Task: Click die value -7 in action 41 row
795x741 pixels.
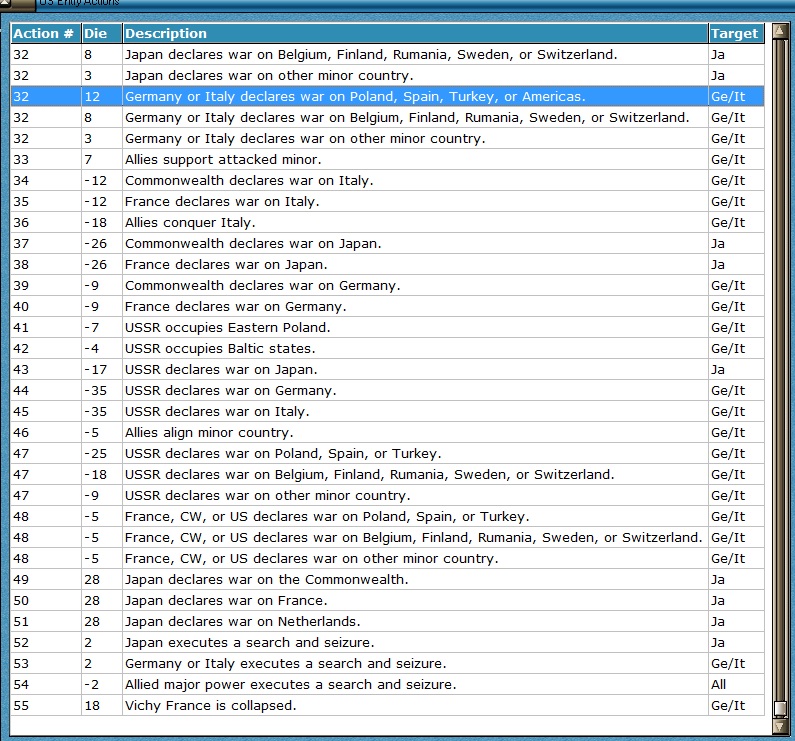Action: (101, 327)
